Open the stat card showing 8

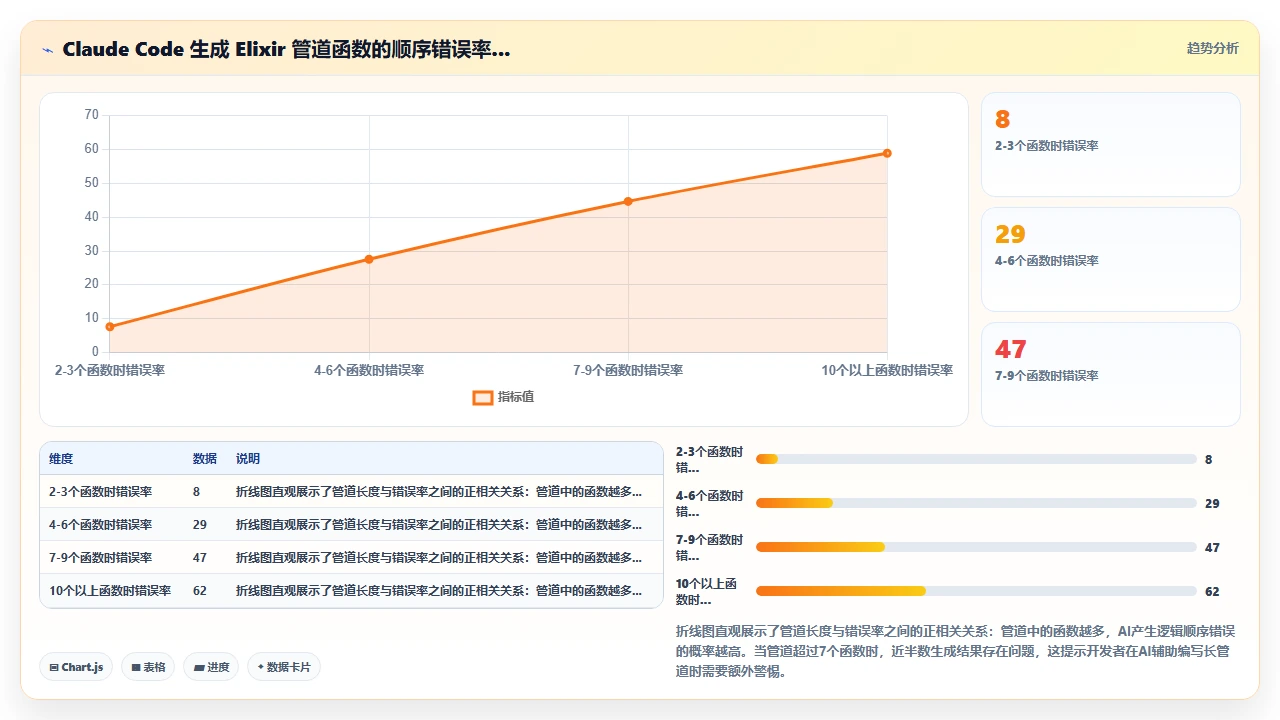(1111, 145)
